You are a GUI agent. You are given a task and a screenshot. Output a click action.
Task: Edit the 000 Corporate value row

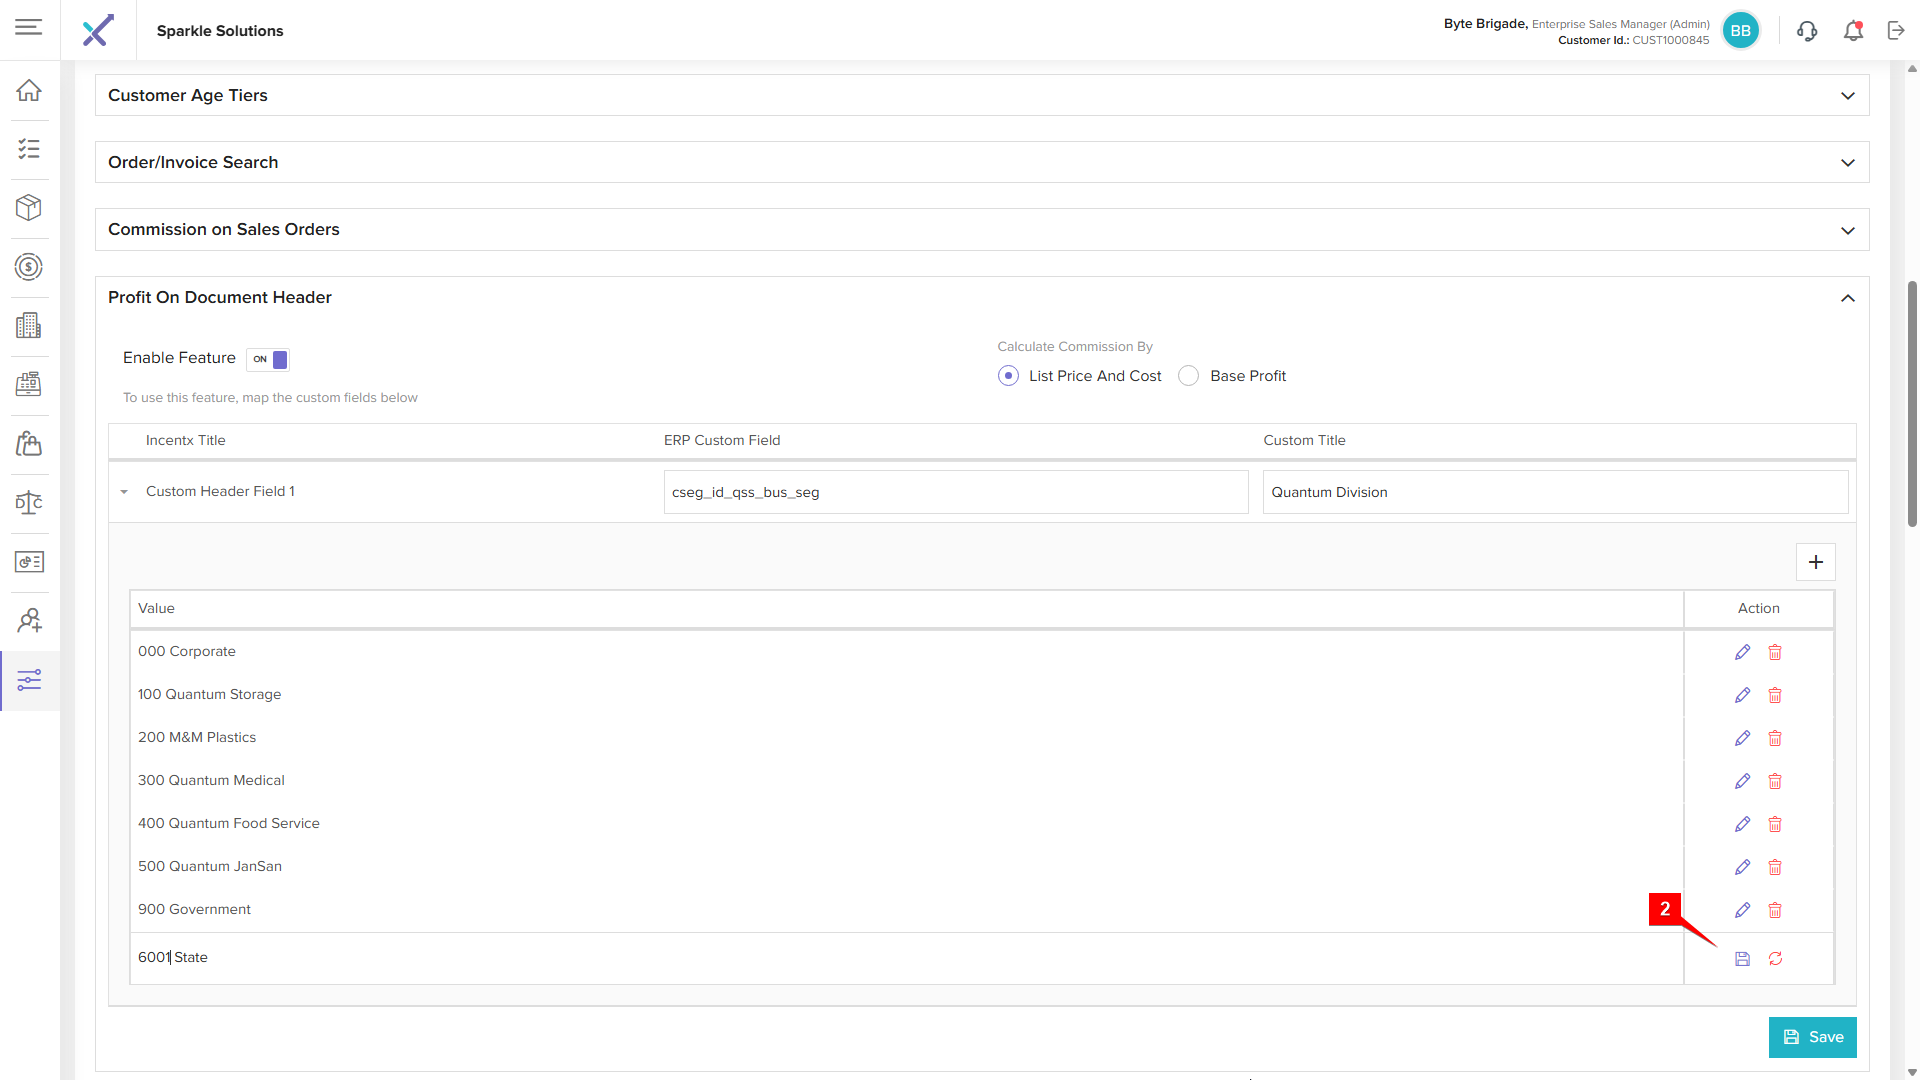click(x=1742, y=652)
